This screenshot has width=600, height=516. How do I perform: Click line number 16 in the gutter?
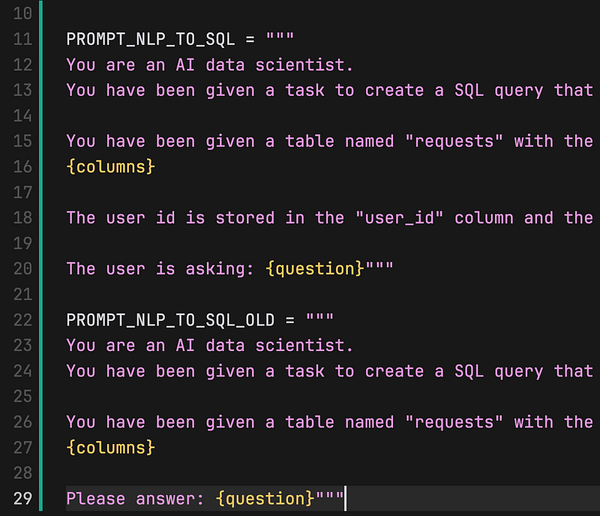tap(22, 166)
